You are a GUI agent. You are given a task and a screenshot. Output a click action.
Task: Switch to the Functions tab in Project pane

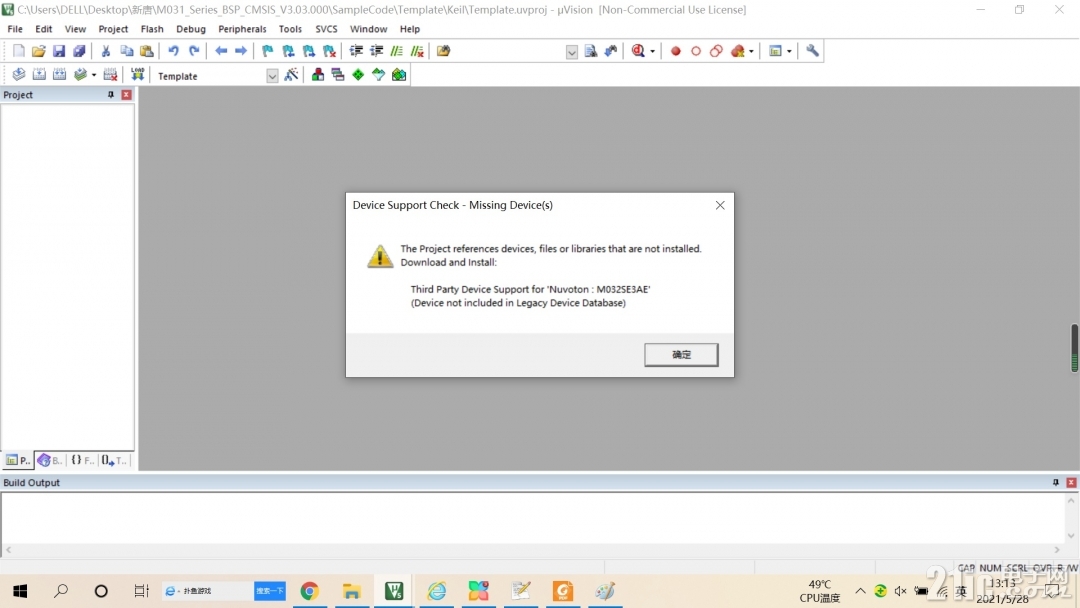pyautogui.click(x=82, y=460)
